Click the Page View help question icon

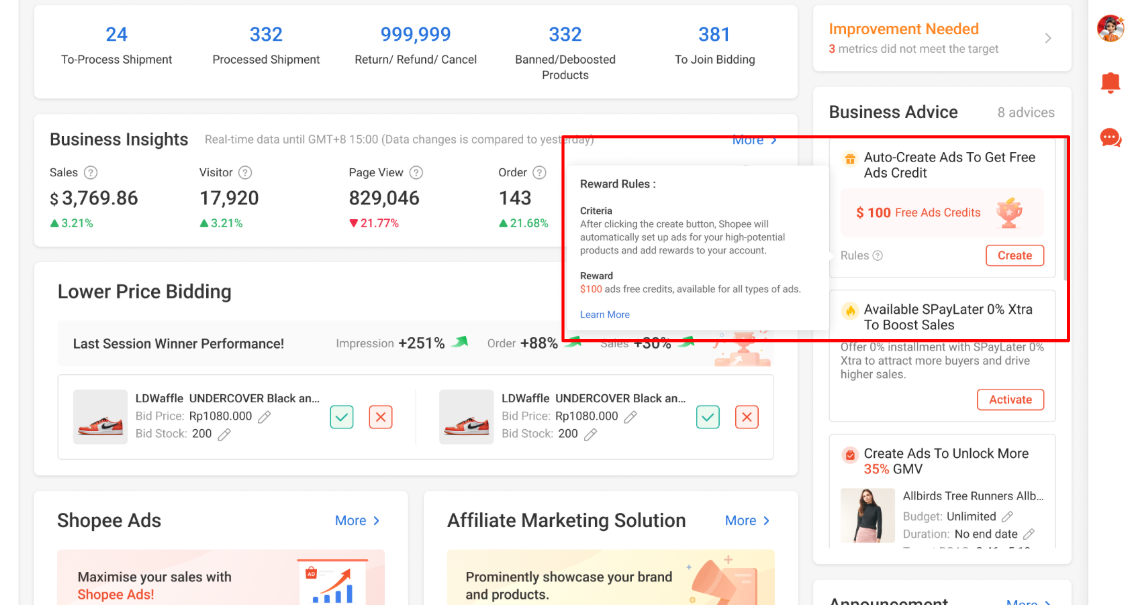(416, 172)
